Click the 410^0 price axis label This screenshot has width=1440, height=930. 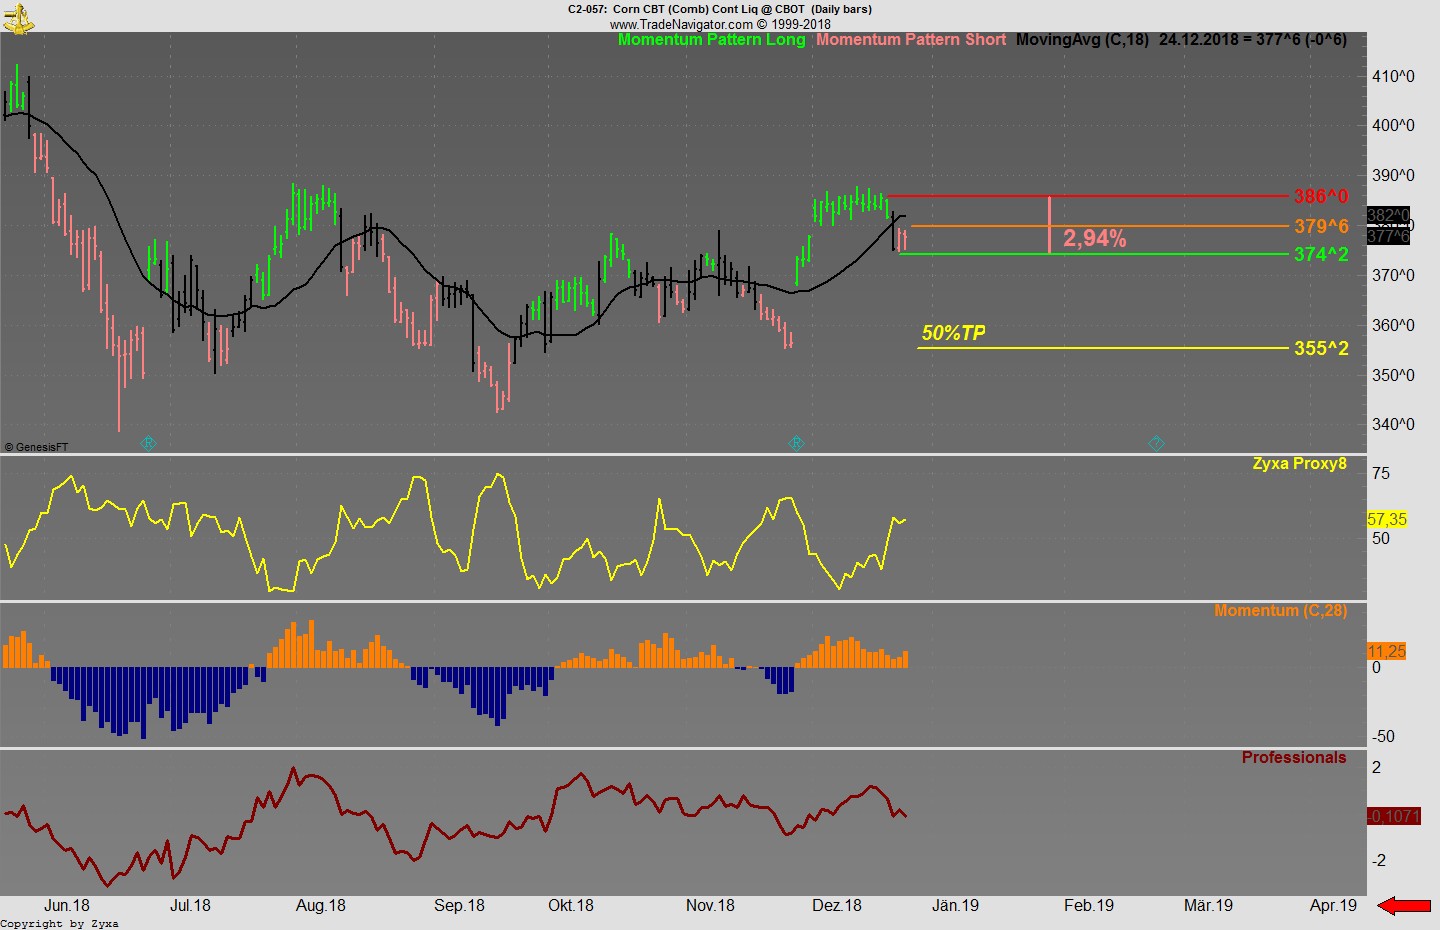coord(1393,77)
